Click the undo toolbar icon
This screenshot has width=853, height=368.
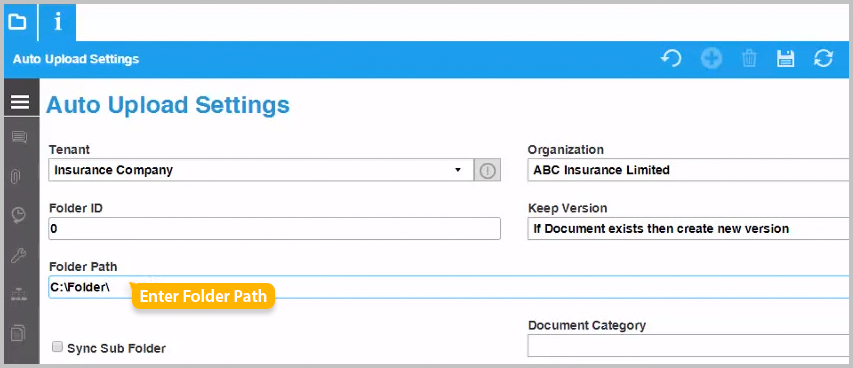tap(671, 59)
